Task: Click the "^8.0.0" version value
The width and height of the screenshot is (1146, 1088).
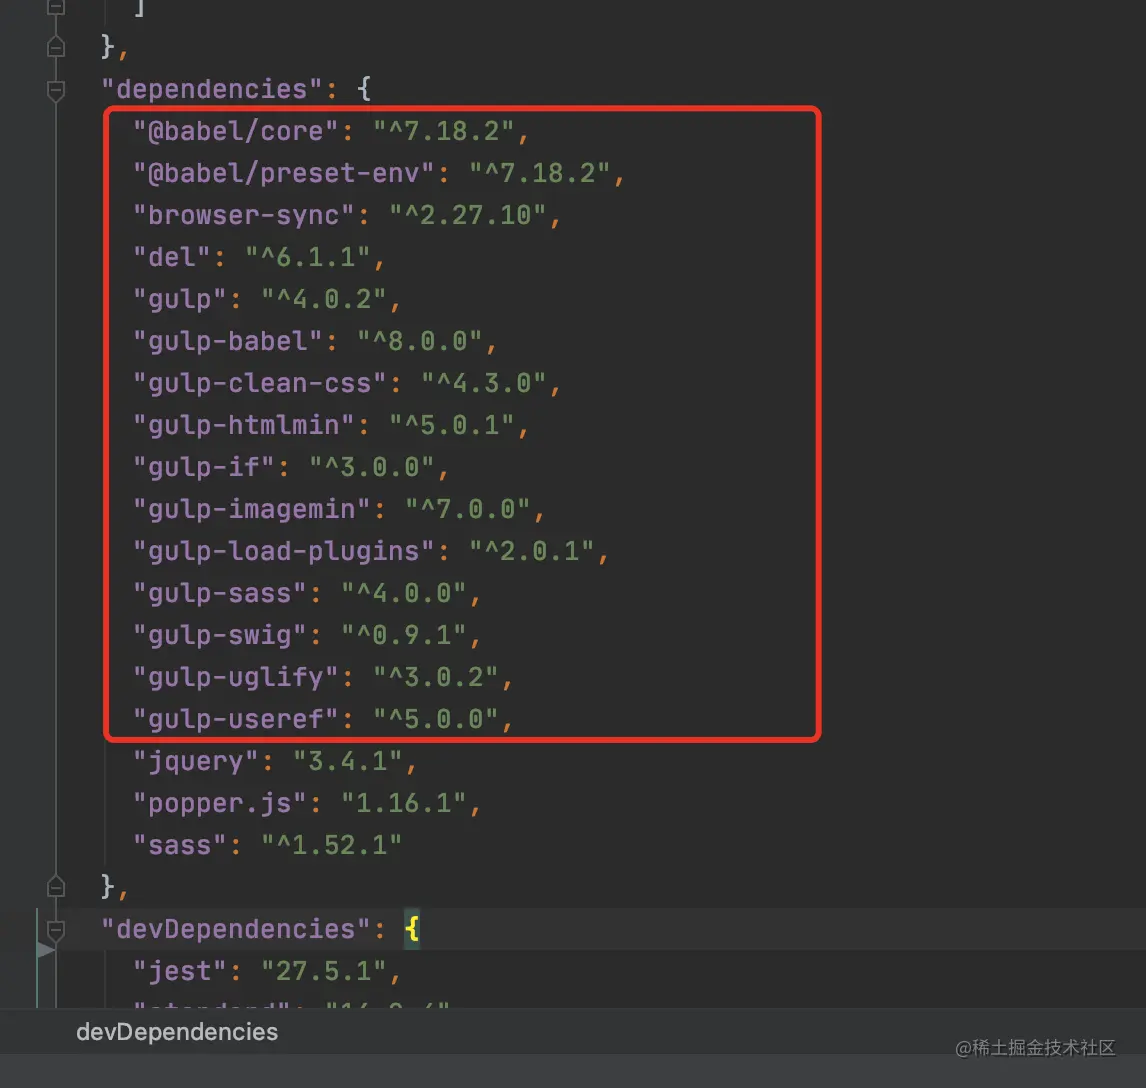Action: click(420, 341)
